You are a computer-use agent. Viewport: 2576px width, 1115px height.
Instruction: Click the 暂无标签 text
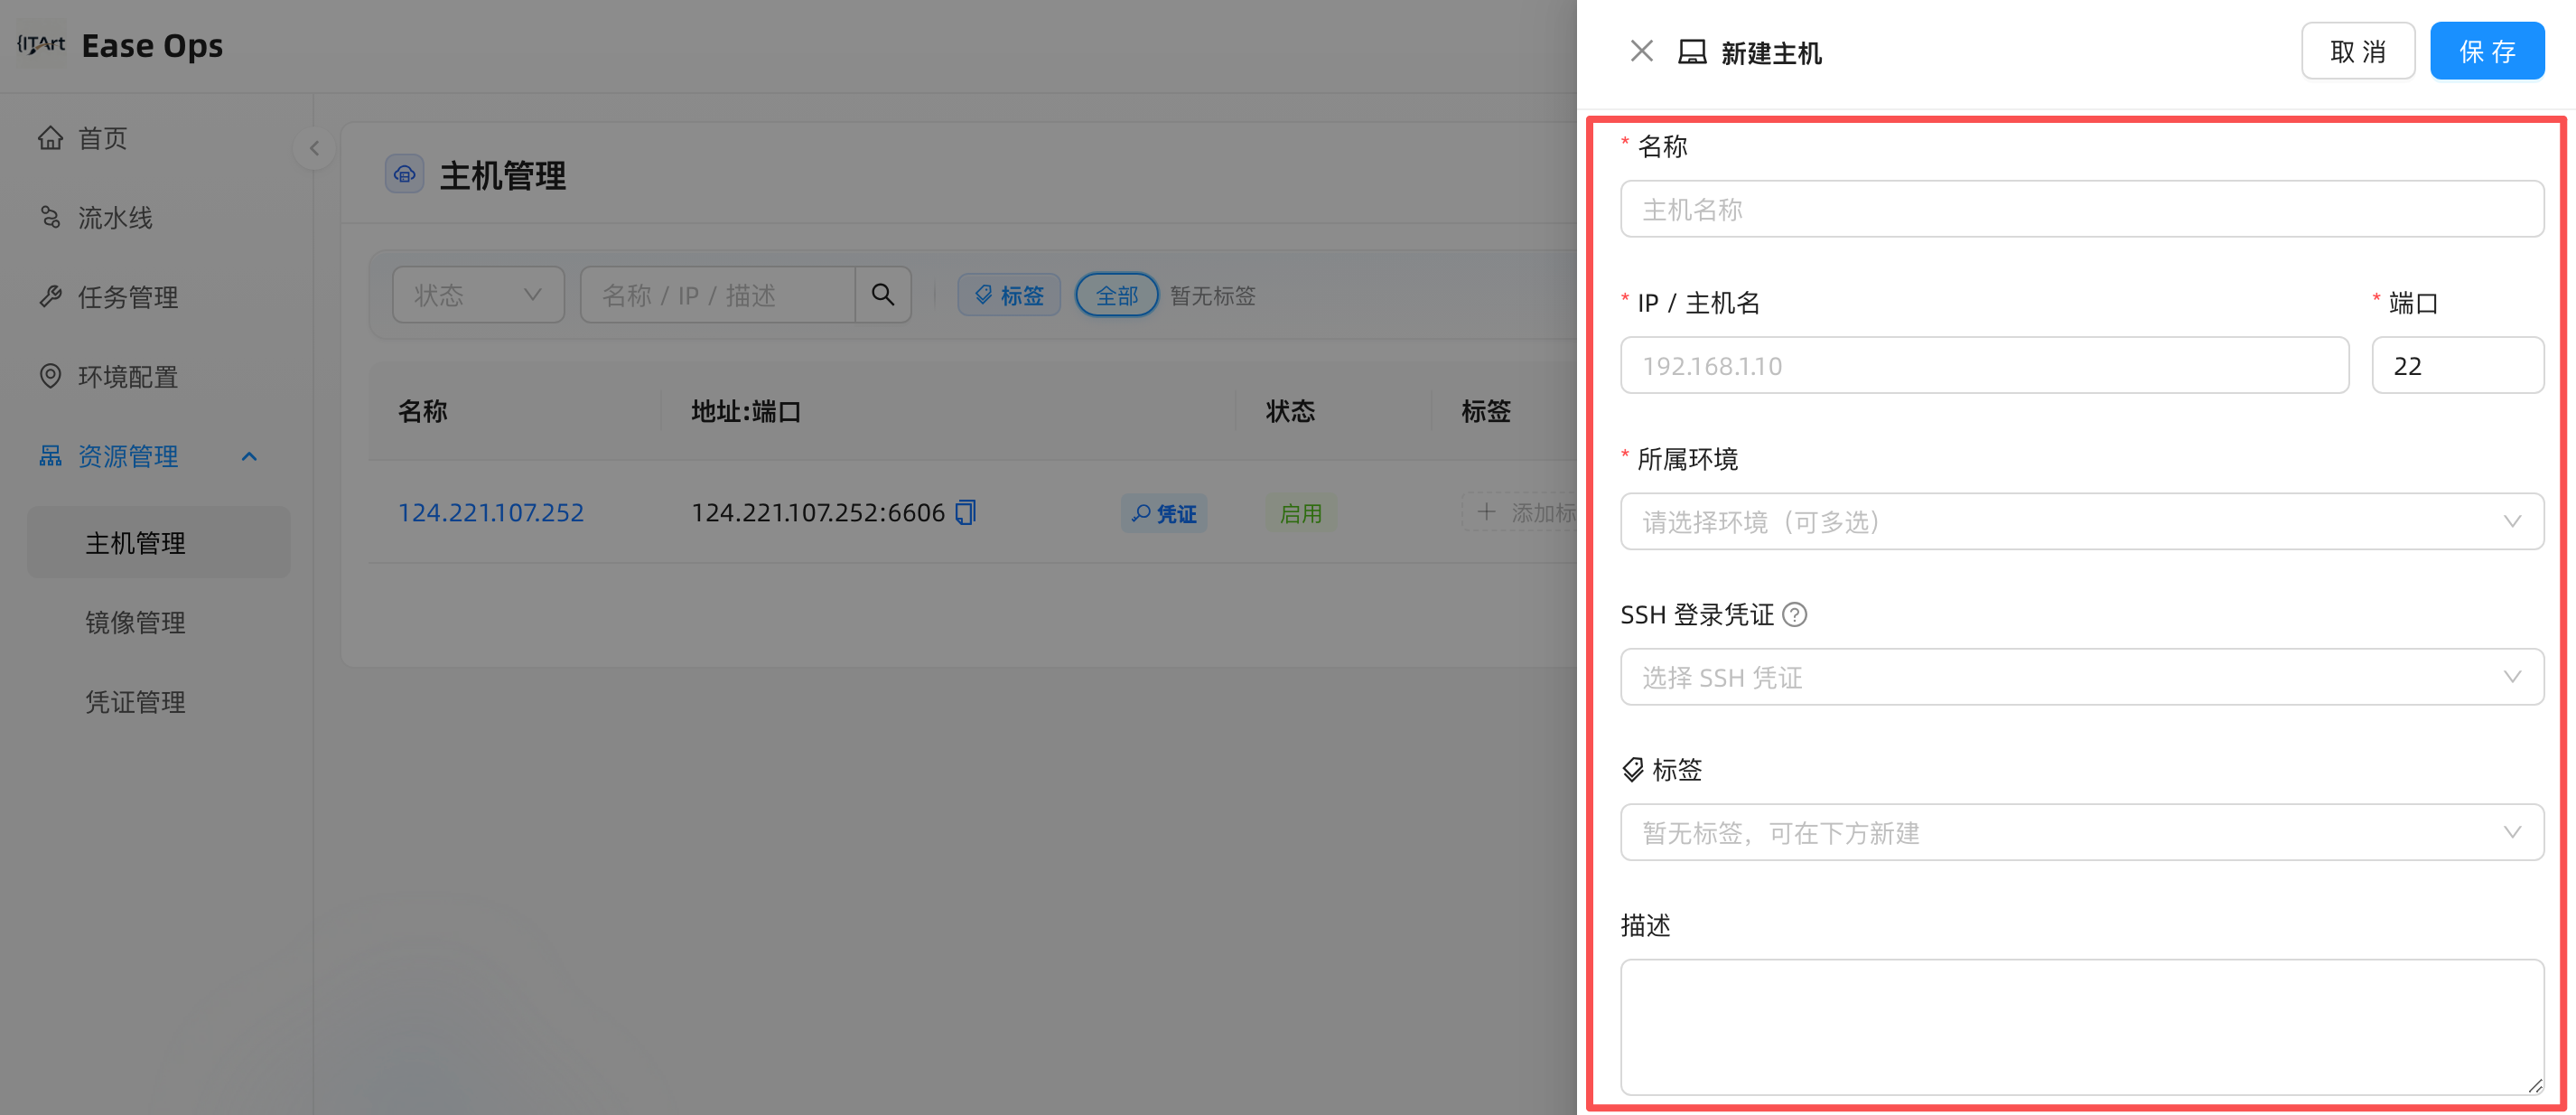(x=1212, y=295)
